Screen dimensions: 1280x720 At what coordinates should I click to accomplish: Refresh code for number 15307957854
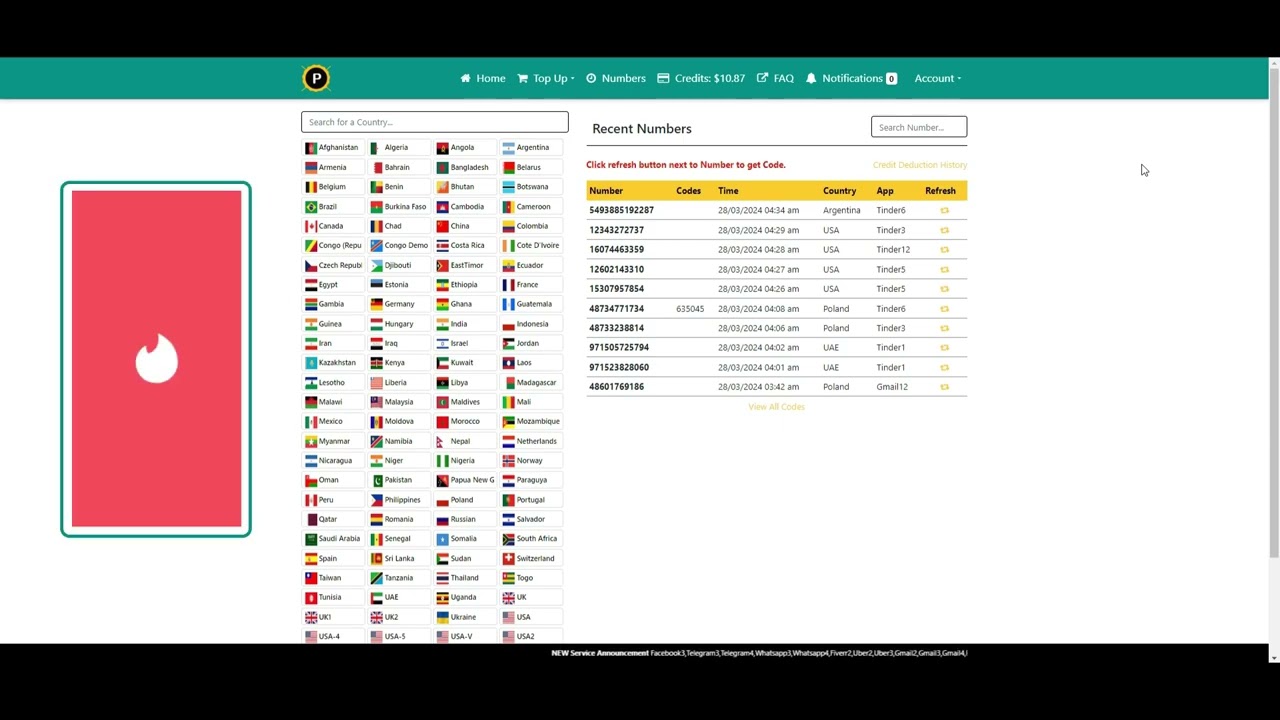tap(944, 289)
